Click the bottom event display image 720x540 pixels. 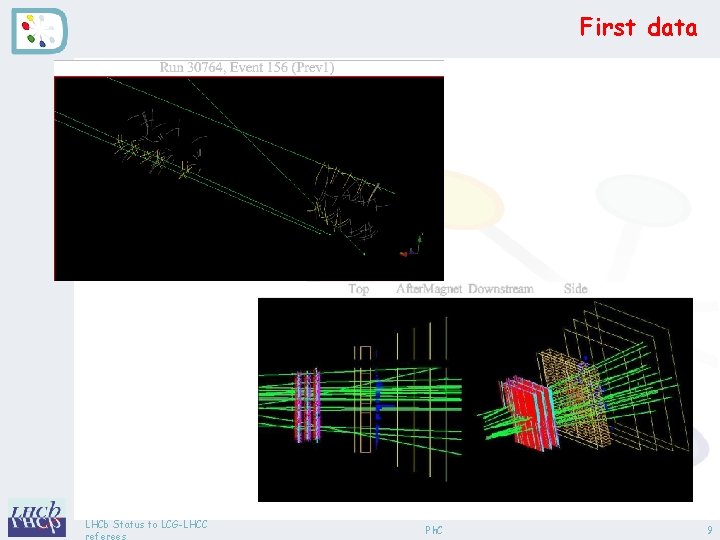coord(475,399)
